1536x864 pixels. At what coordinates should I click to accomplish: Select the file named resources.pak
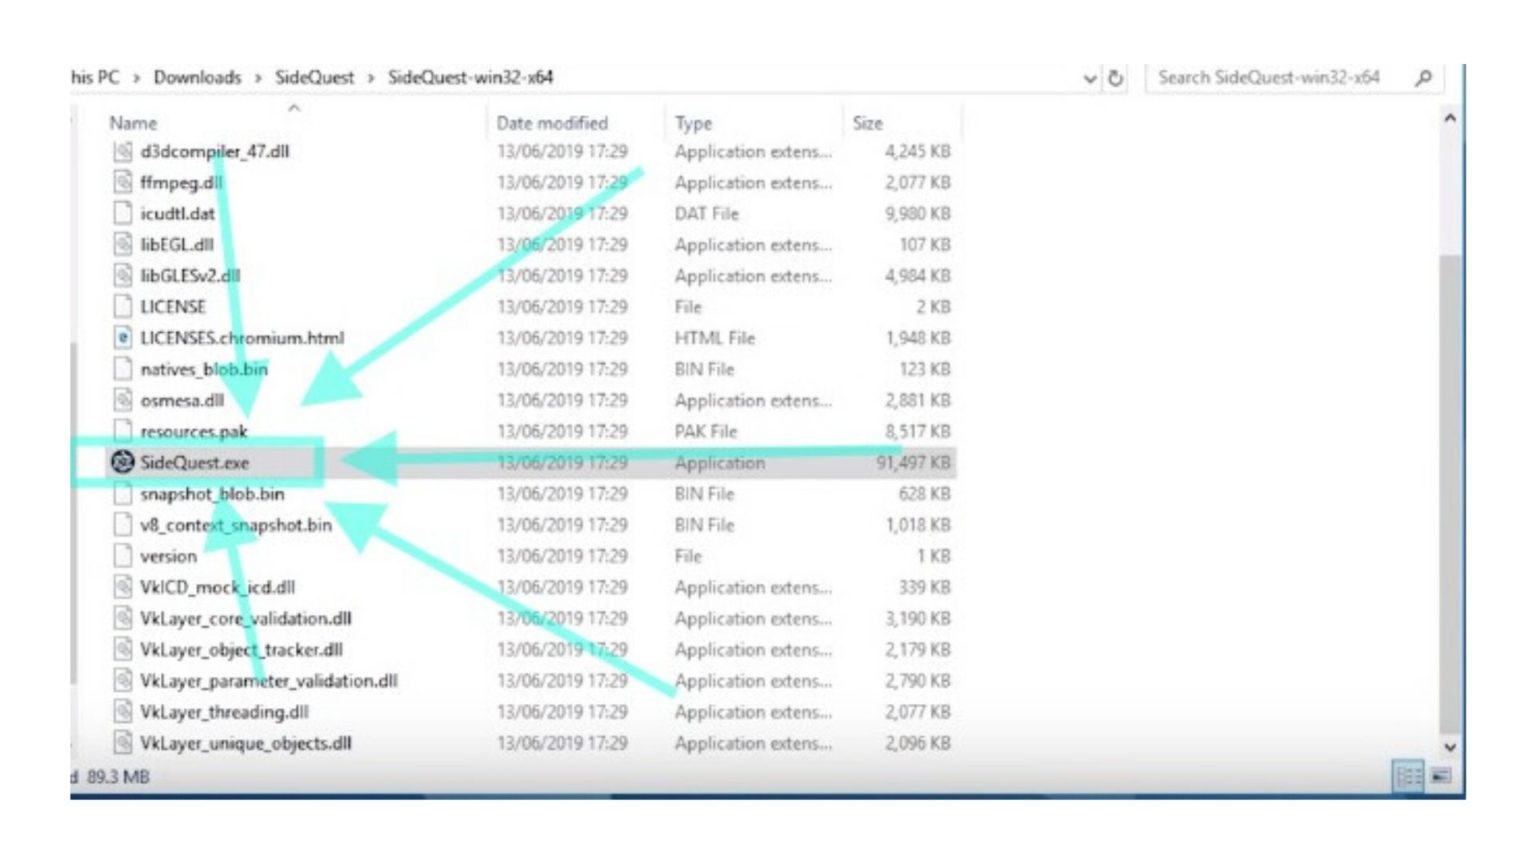click(194, 431)
